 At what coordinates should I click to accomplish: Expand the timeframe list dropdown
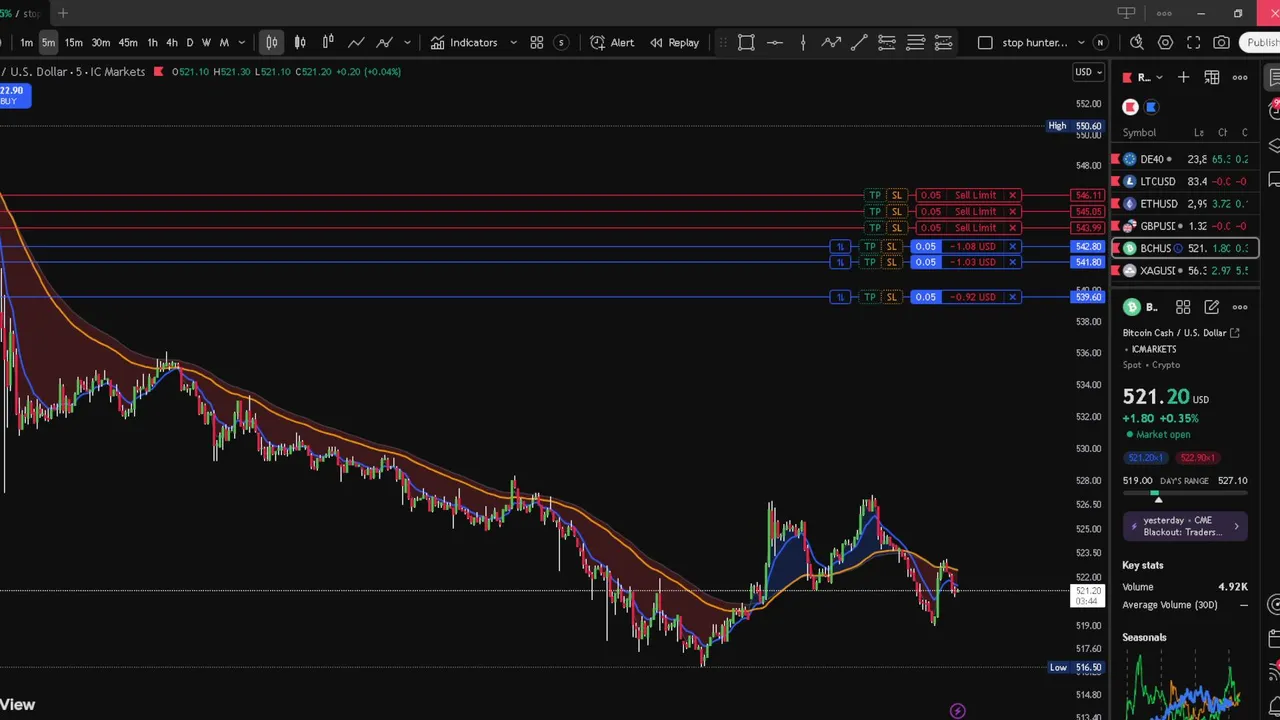[x=242, y=42]
